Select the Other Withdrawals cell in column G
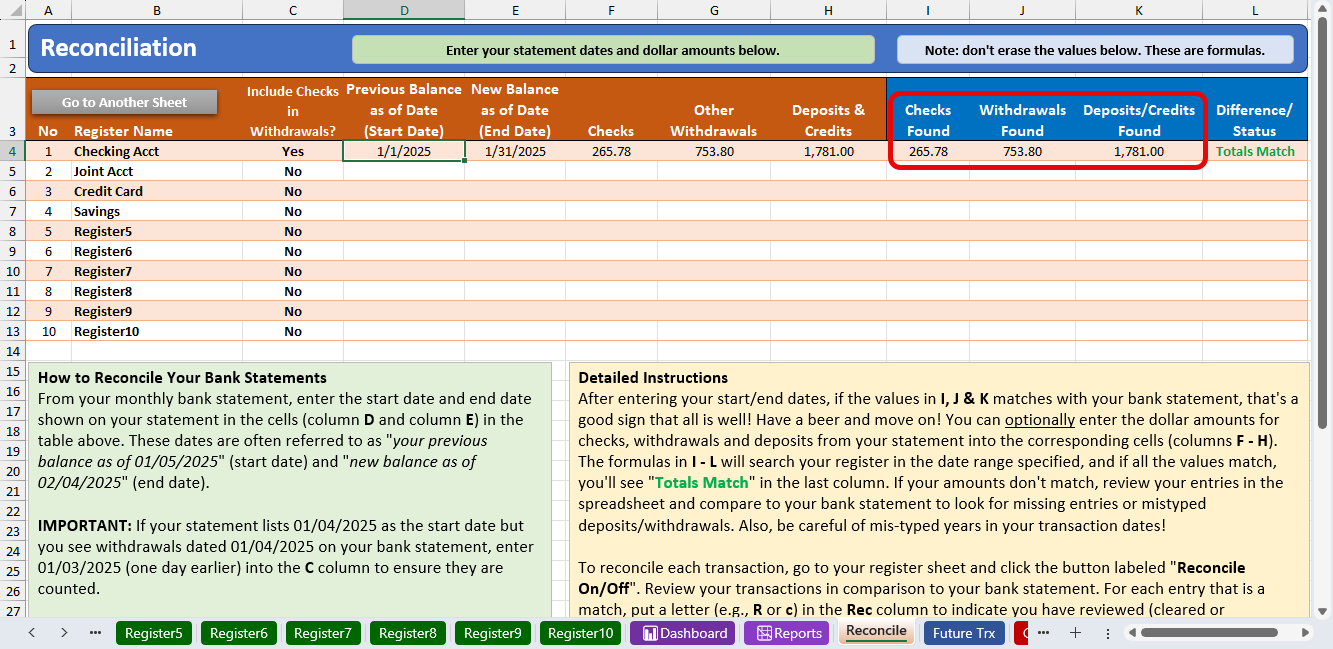Image resolution: width=1333 pixels, height=649 pixels. [714, 151]
